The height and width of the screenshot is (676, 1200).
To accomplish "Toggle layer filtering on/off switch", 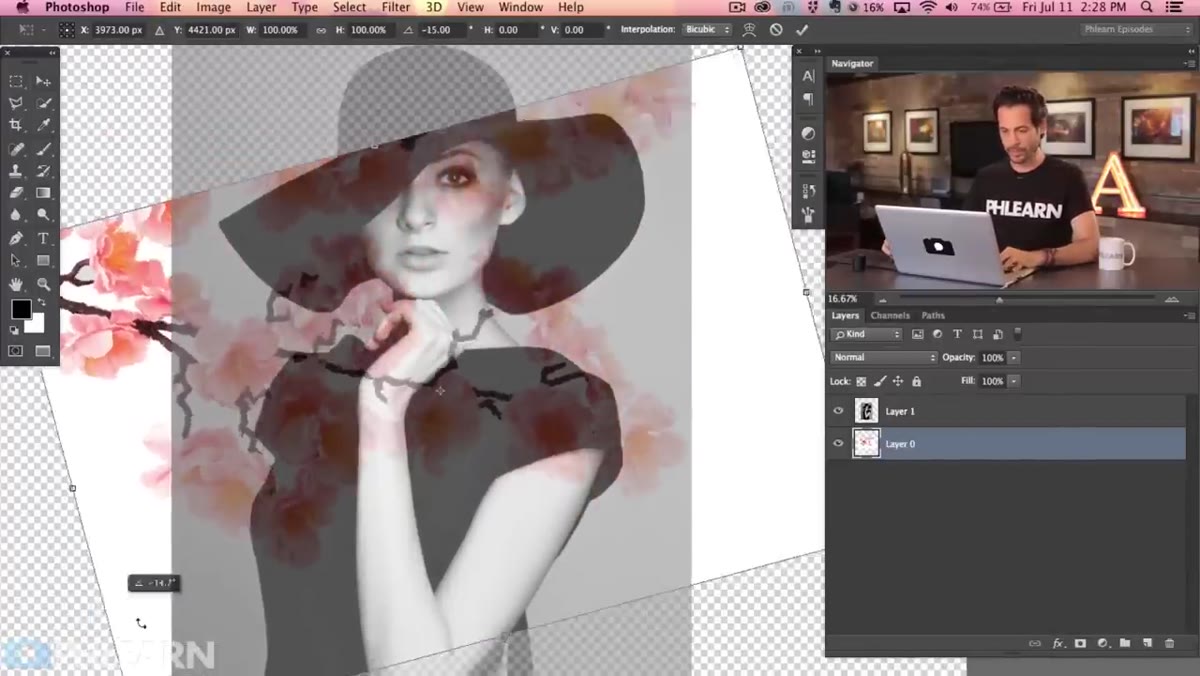I will (x=1018, y=333).
